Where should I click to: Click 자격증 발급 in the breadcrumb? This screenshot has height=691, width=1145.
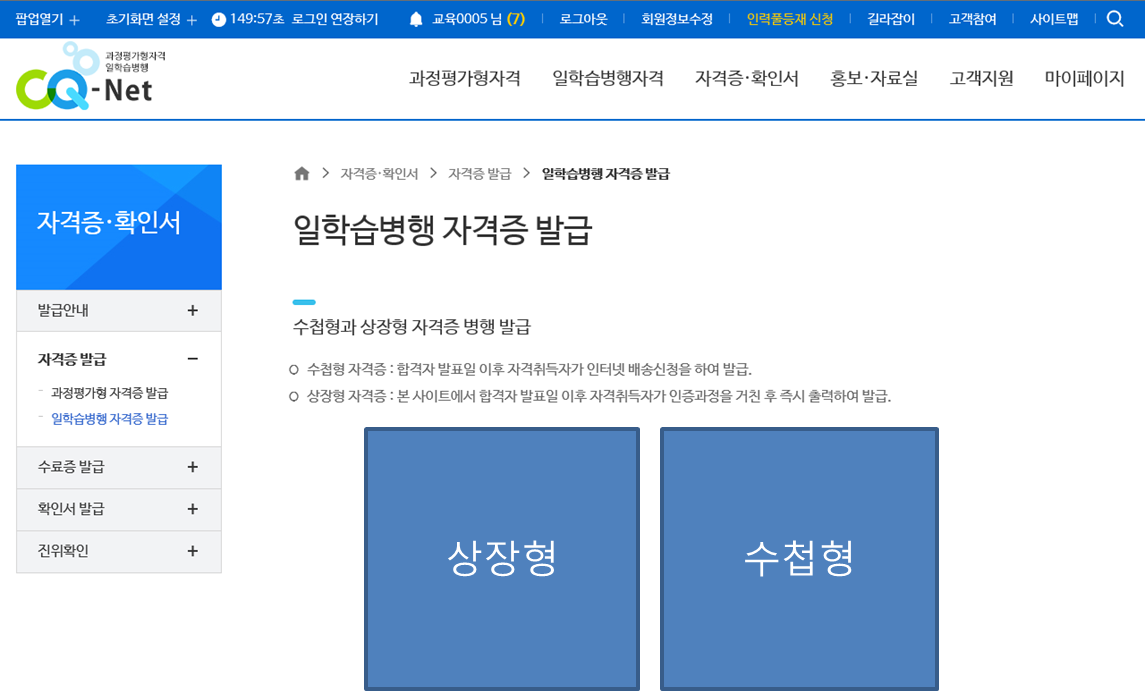[479, 174]
